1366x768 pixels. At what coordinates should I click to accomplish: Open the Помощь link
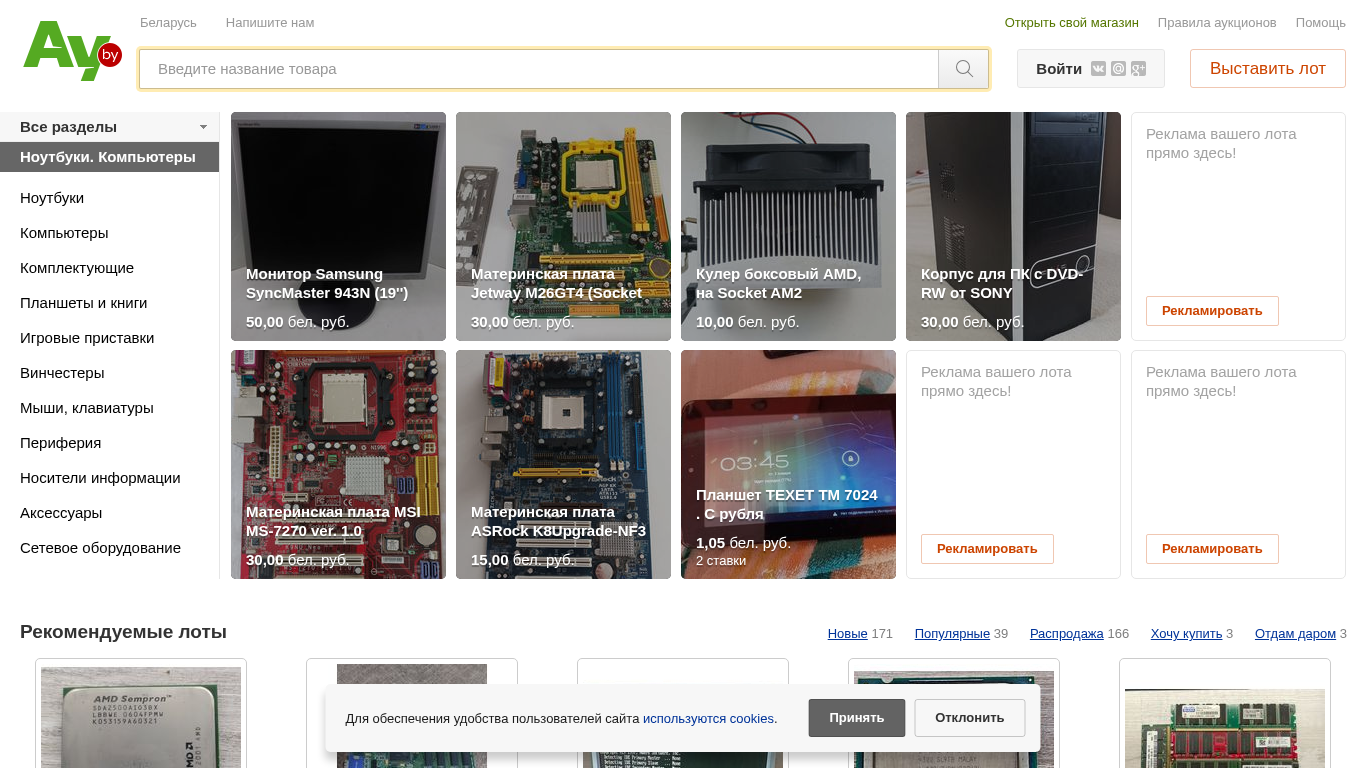tap(1321, 22)
